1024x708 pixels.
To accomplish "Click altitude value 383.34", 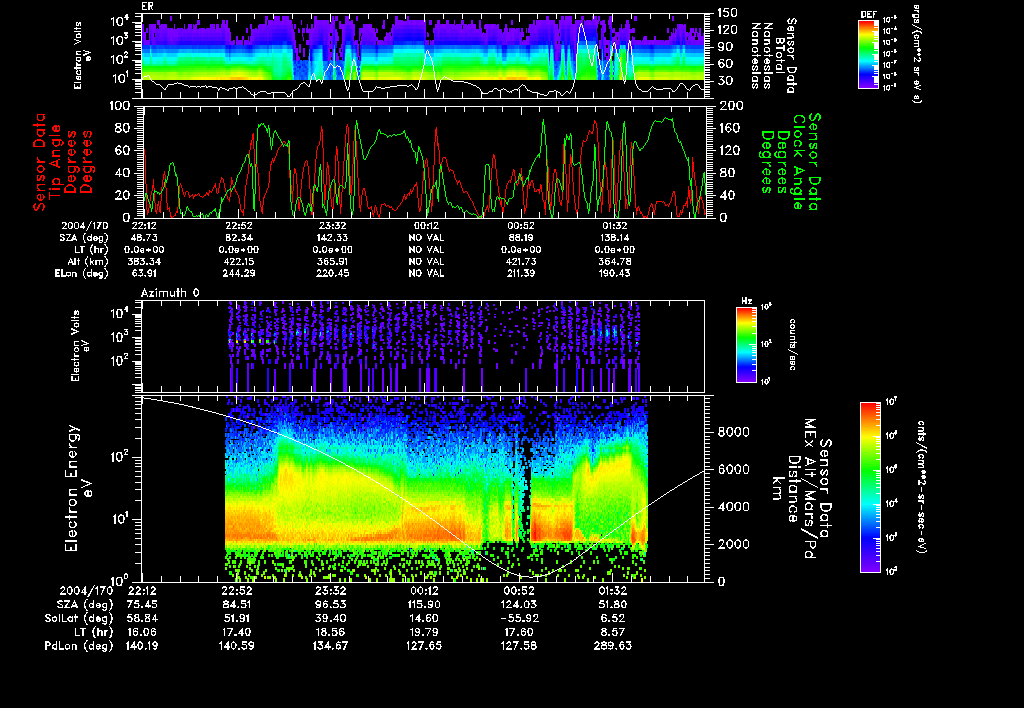I will point(144,261).
